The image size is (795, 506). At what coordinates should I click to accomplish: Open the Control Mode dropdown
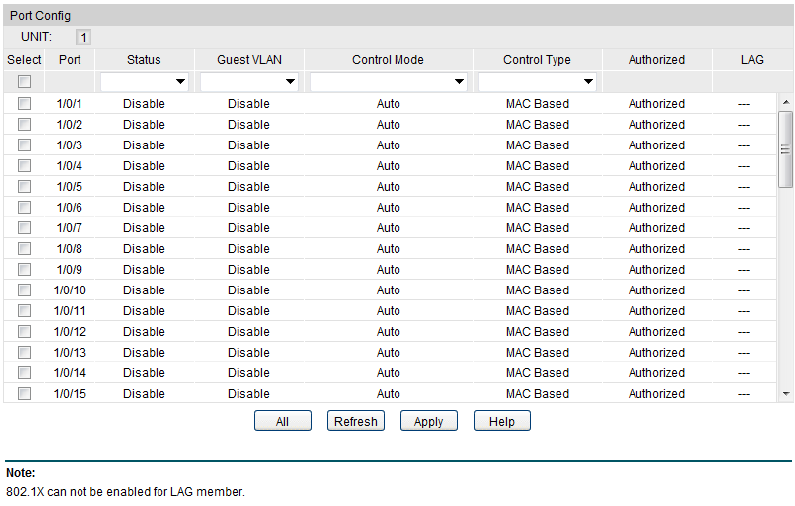pos(388,81)
